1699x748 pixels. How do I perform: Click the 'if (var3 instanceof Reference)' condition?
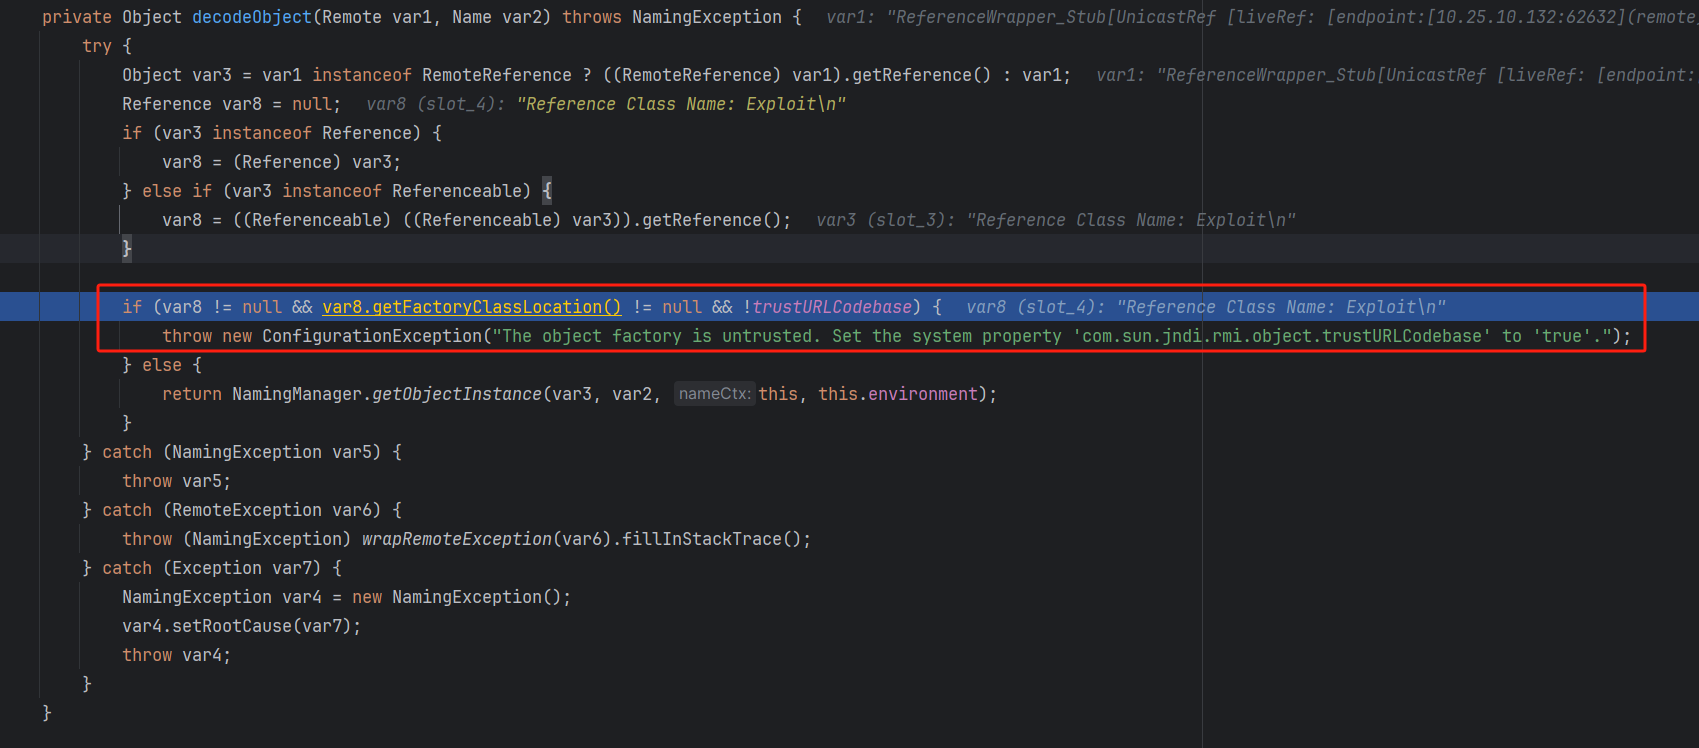(282, 133)
